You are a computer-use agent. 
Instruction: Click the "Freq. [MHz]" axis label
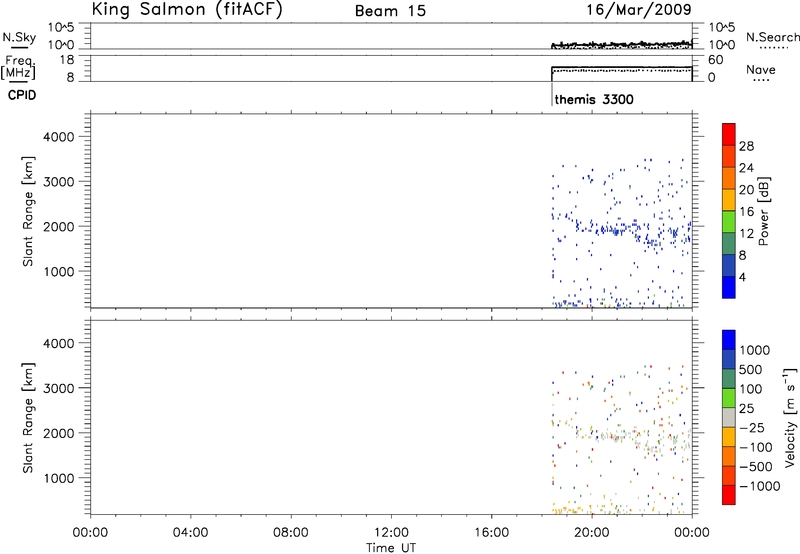pos(18,67)
